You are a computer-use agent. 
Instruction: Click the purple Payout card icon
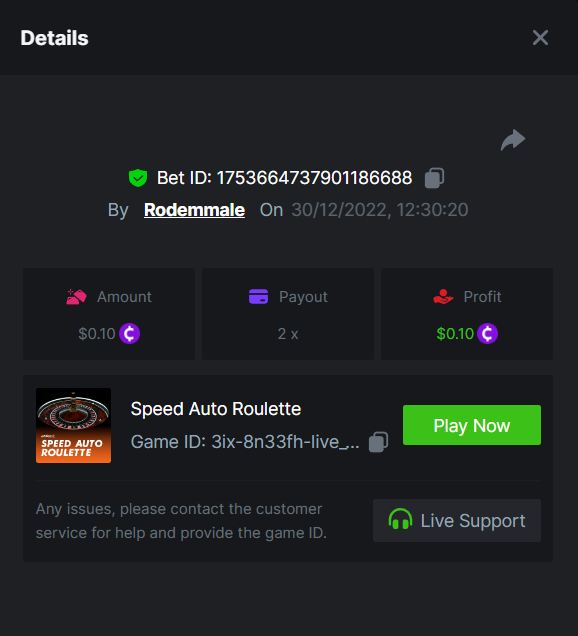pyautogui.click(x=258, y=297)
